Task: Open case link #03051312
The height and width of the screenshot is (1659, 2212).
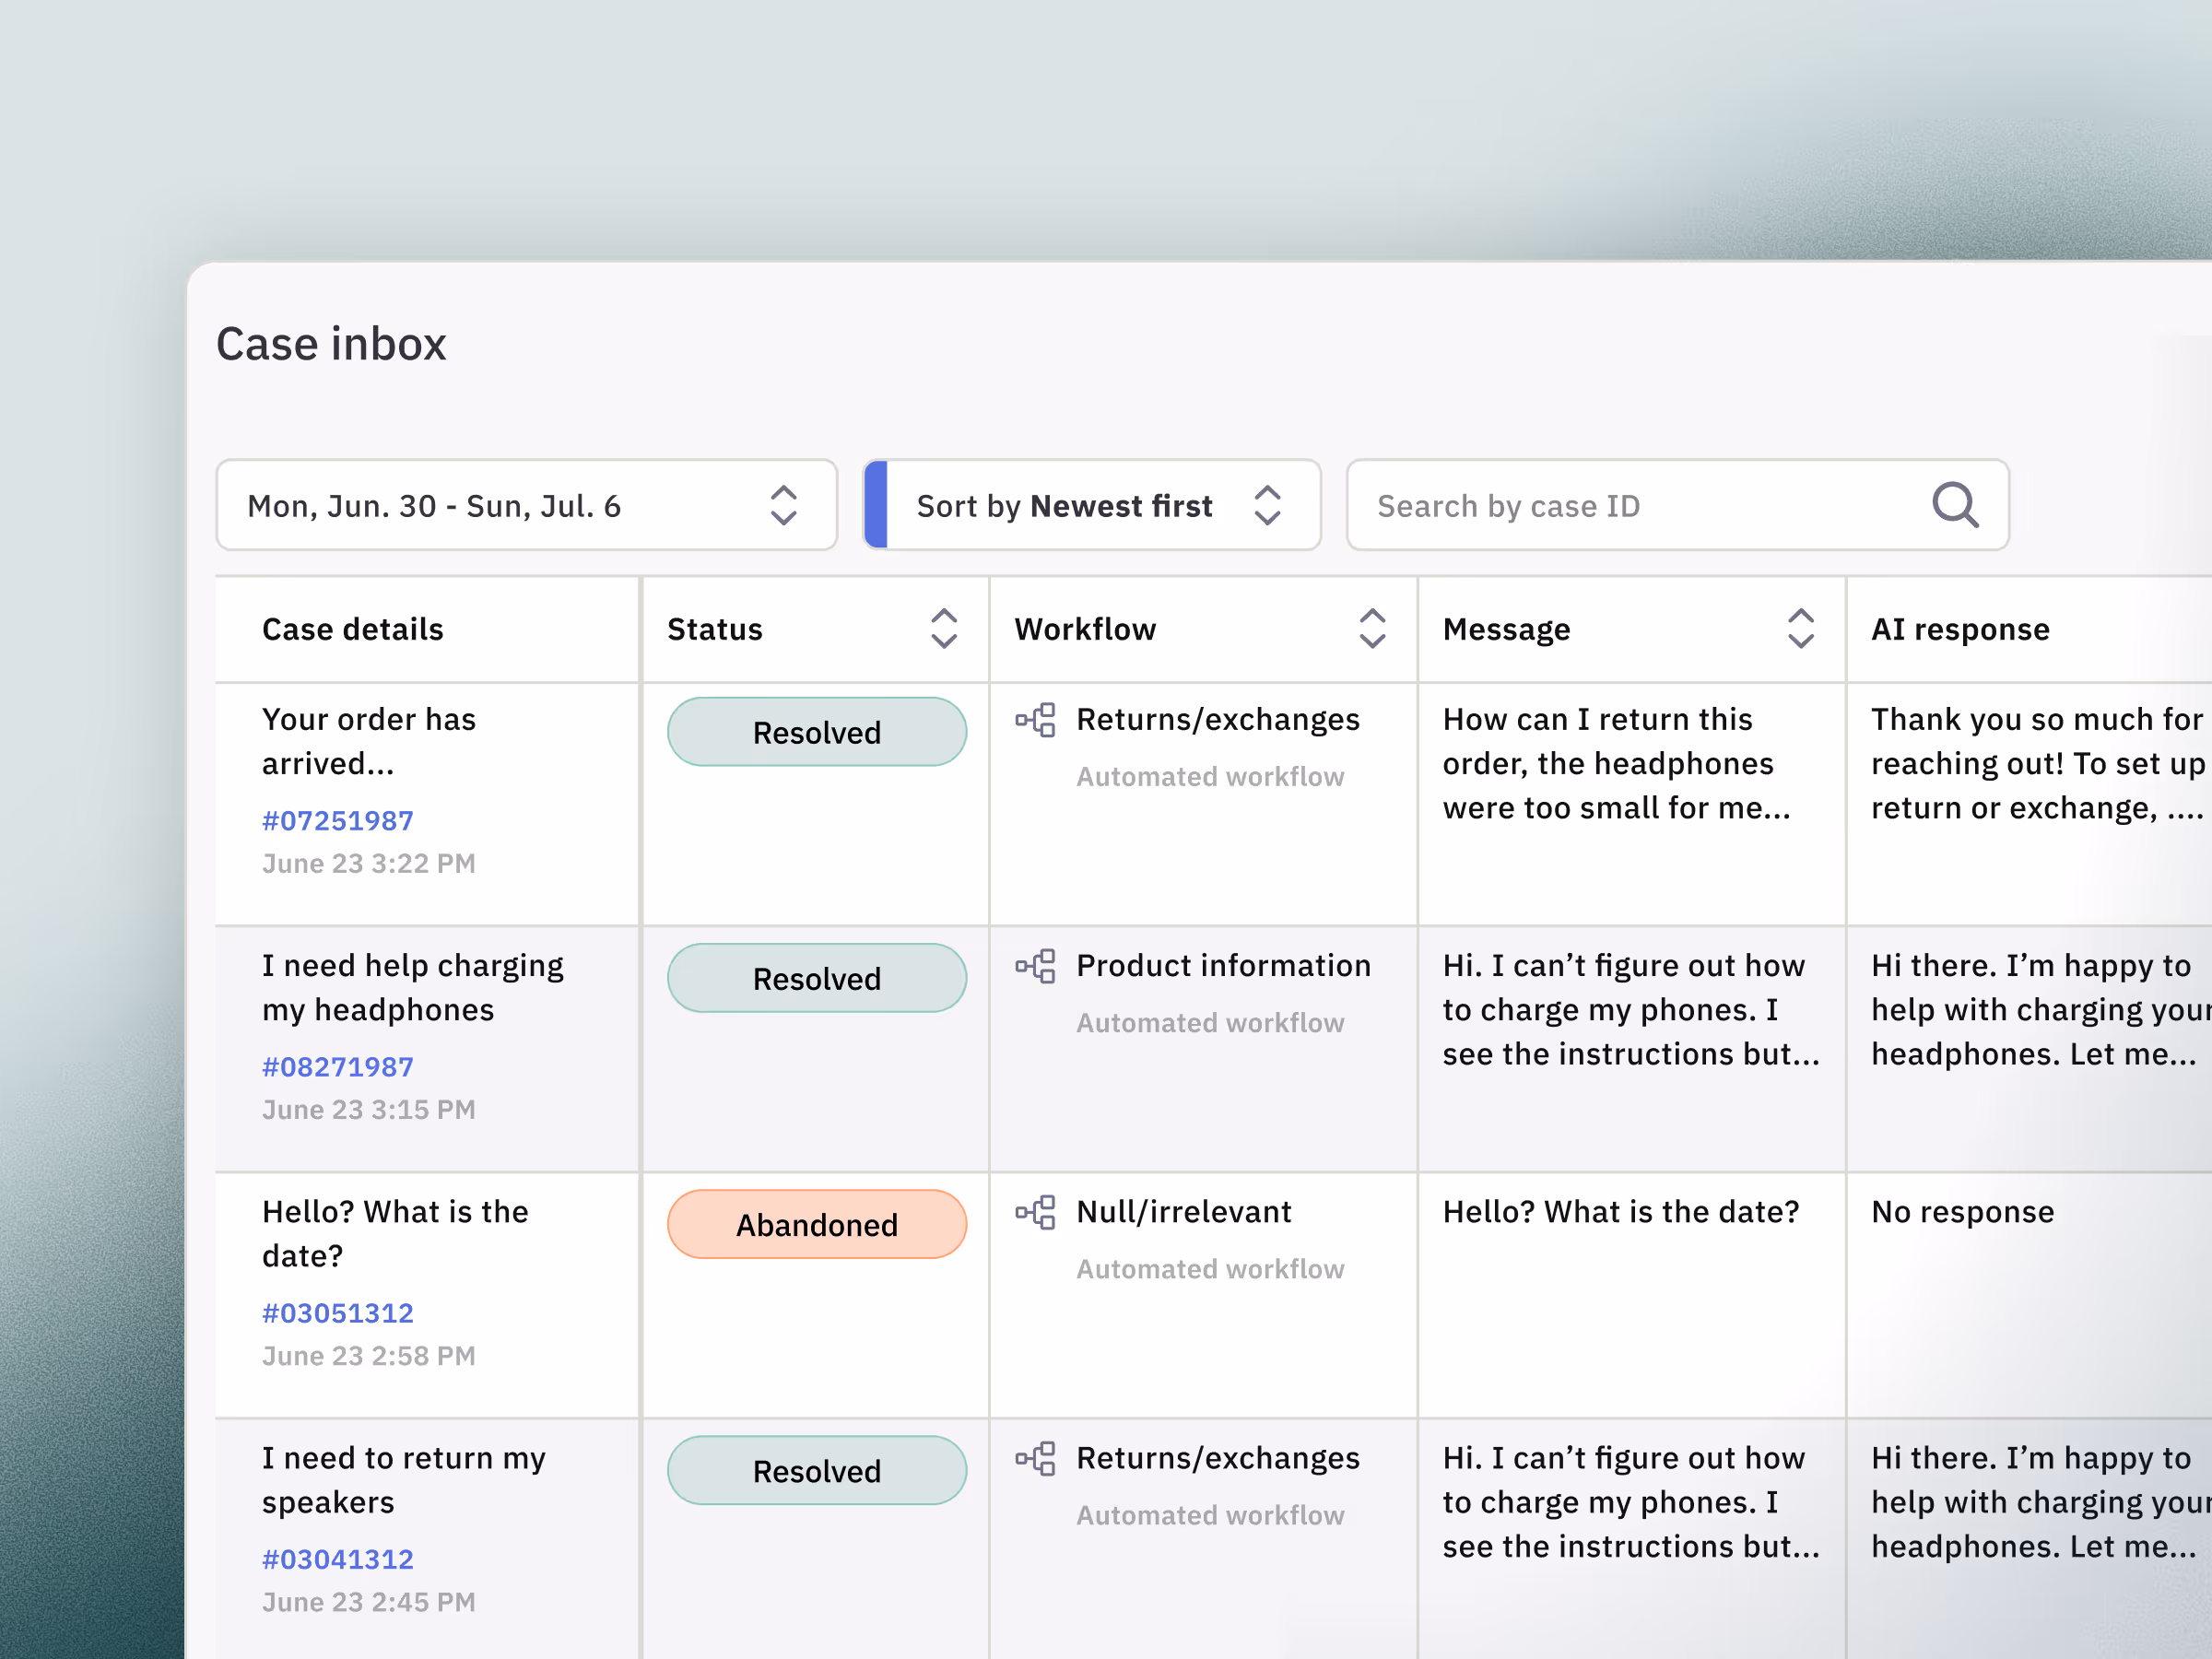Action: 337,1313
